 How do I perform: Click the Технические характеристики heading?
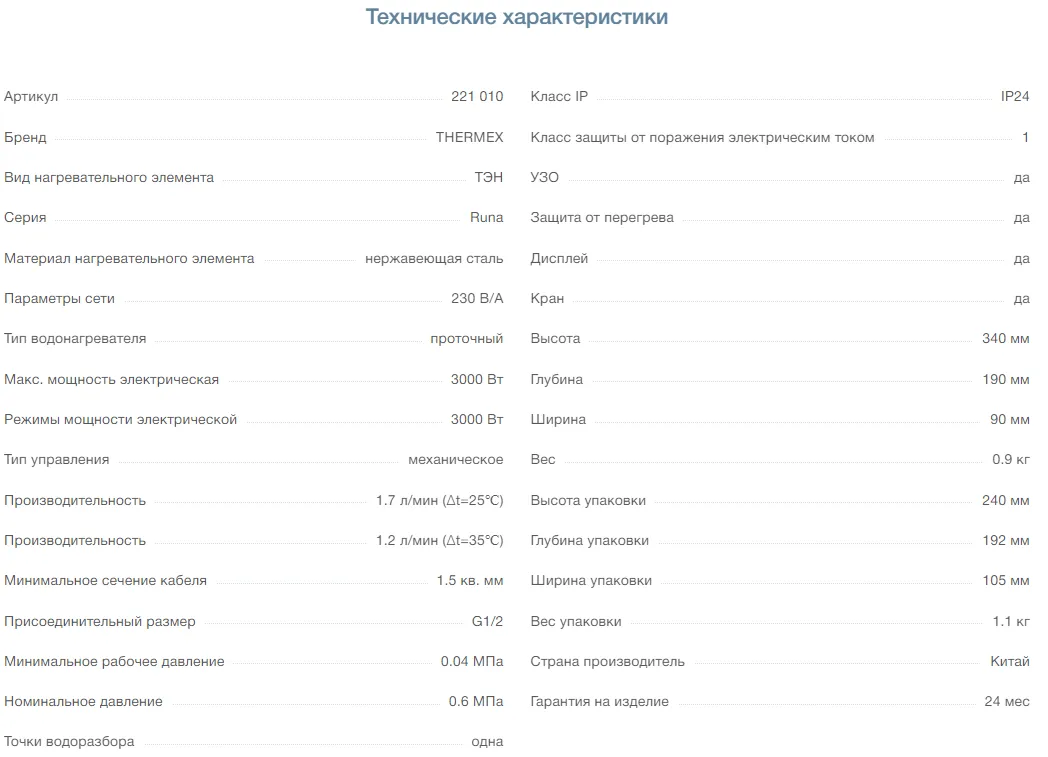(x=517, y=17)
